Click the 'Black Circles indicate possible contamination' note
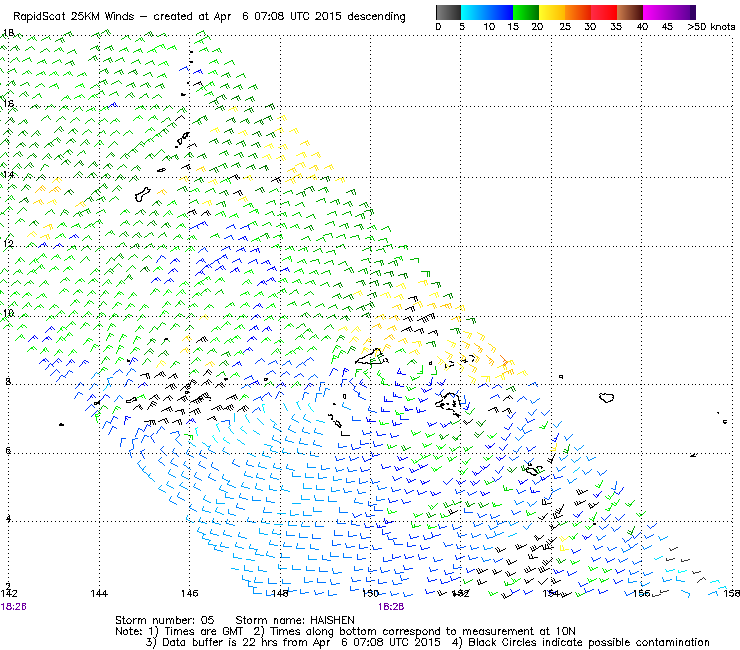 click(x=580, y=643)
